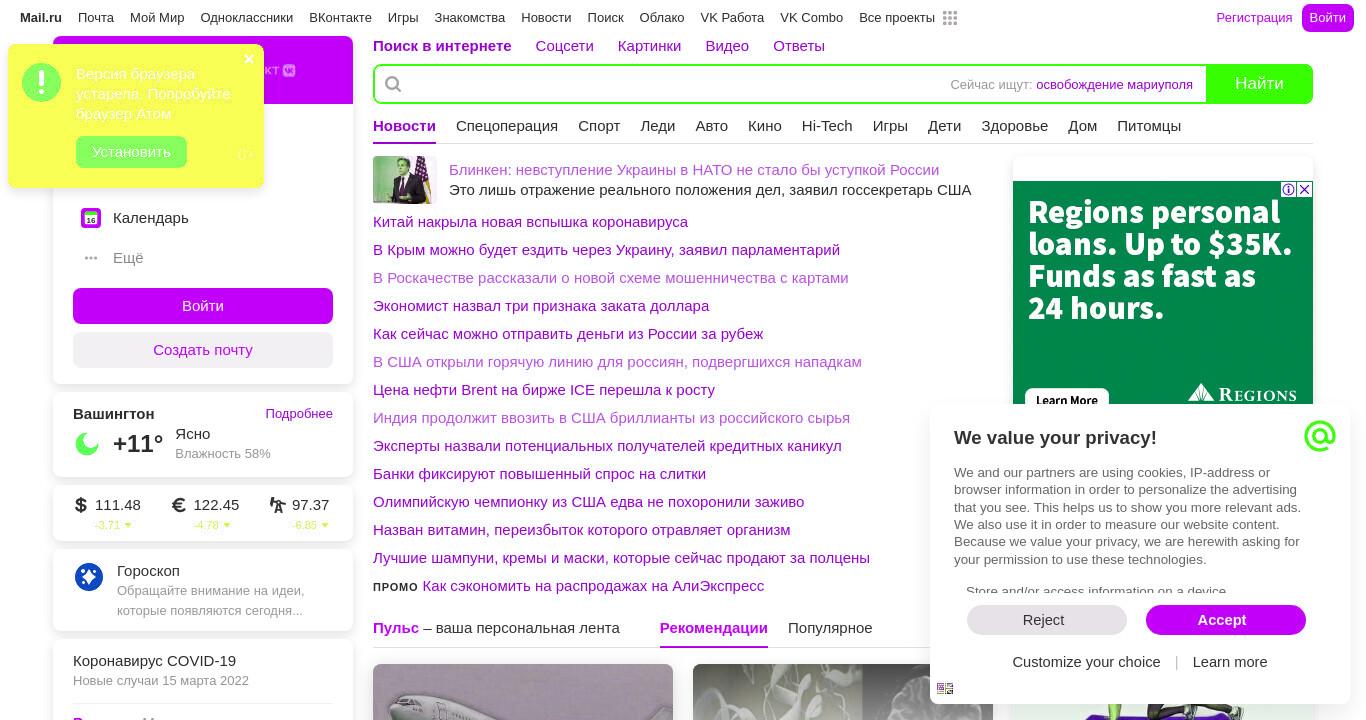This screenshot has width=1366, height=720.
Task: Click the Найти search button
Action: [1259, 84]
